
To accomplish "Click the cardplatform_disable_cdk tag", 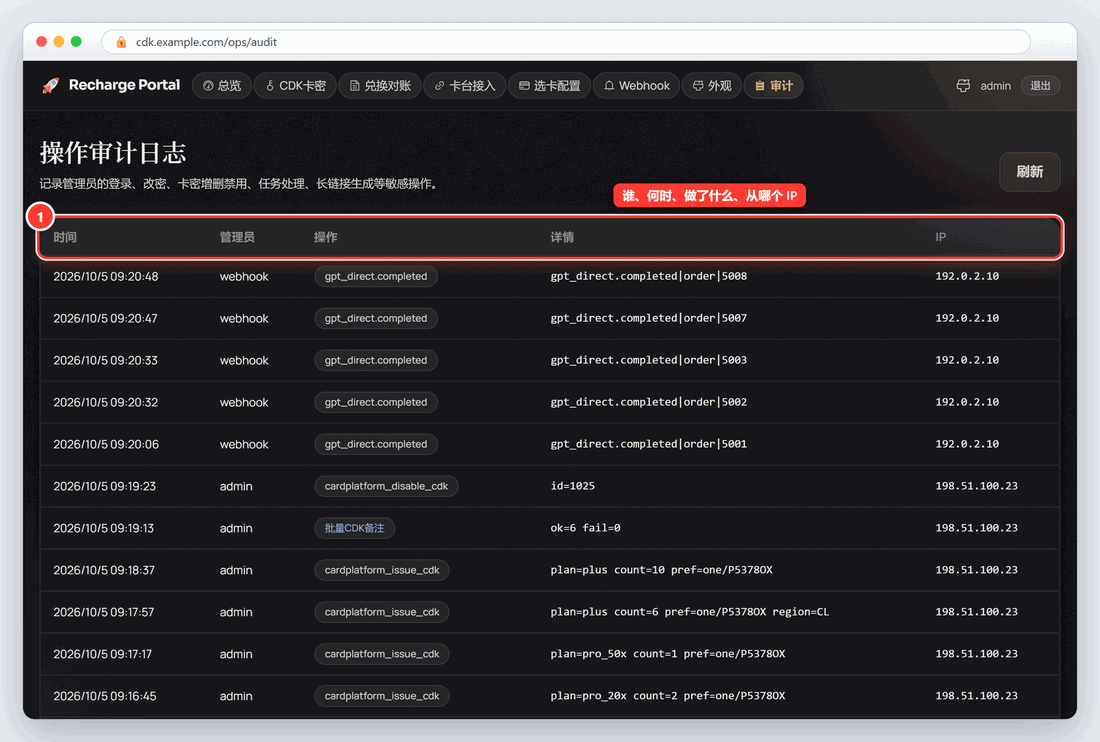I will coord(387,486).
